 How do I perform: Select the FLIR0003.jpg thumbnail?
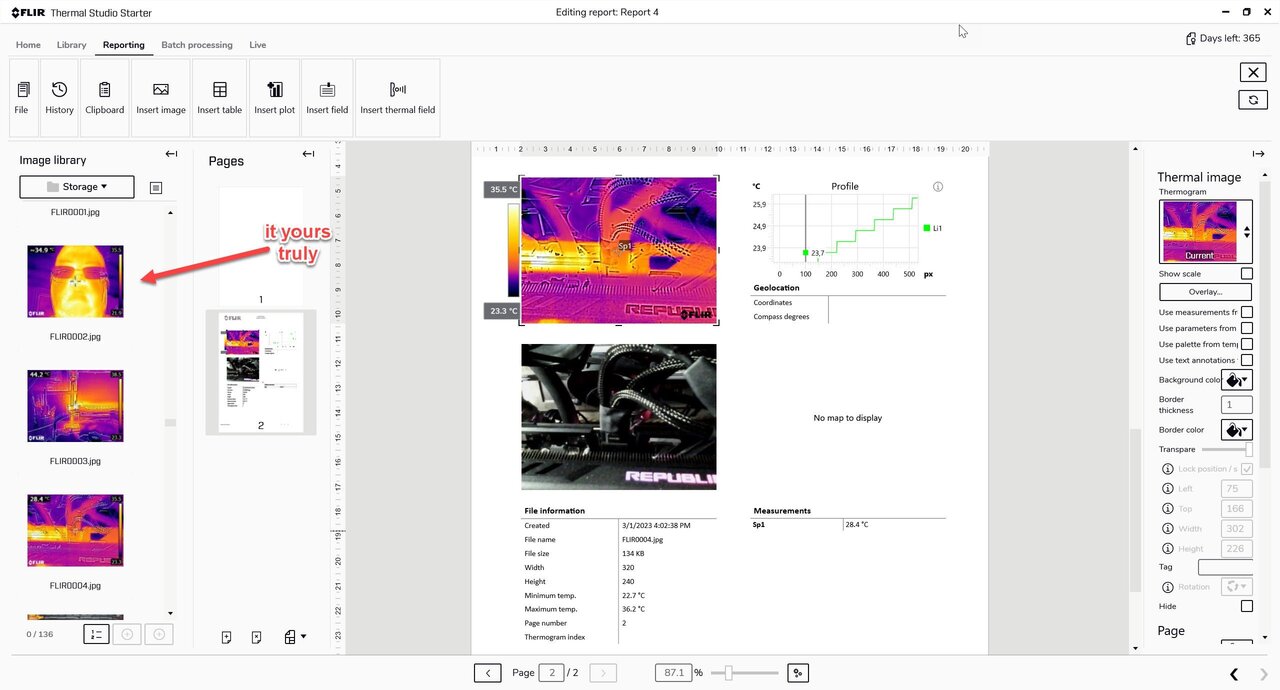[x=76, y=406]
